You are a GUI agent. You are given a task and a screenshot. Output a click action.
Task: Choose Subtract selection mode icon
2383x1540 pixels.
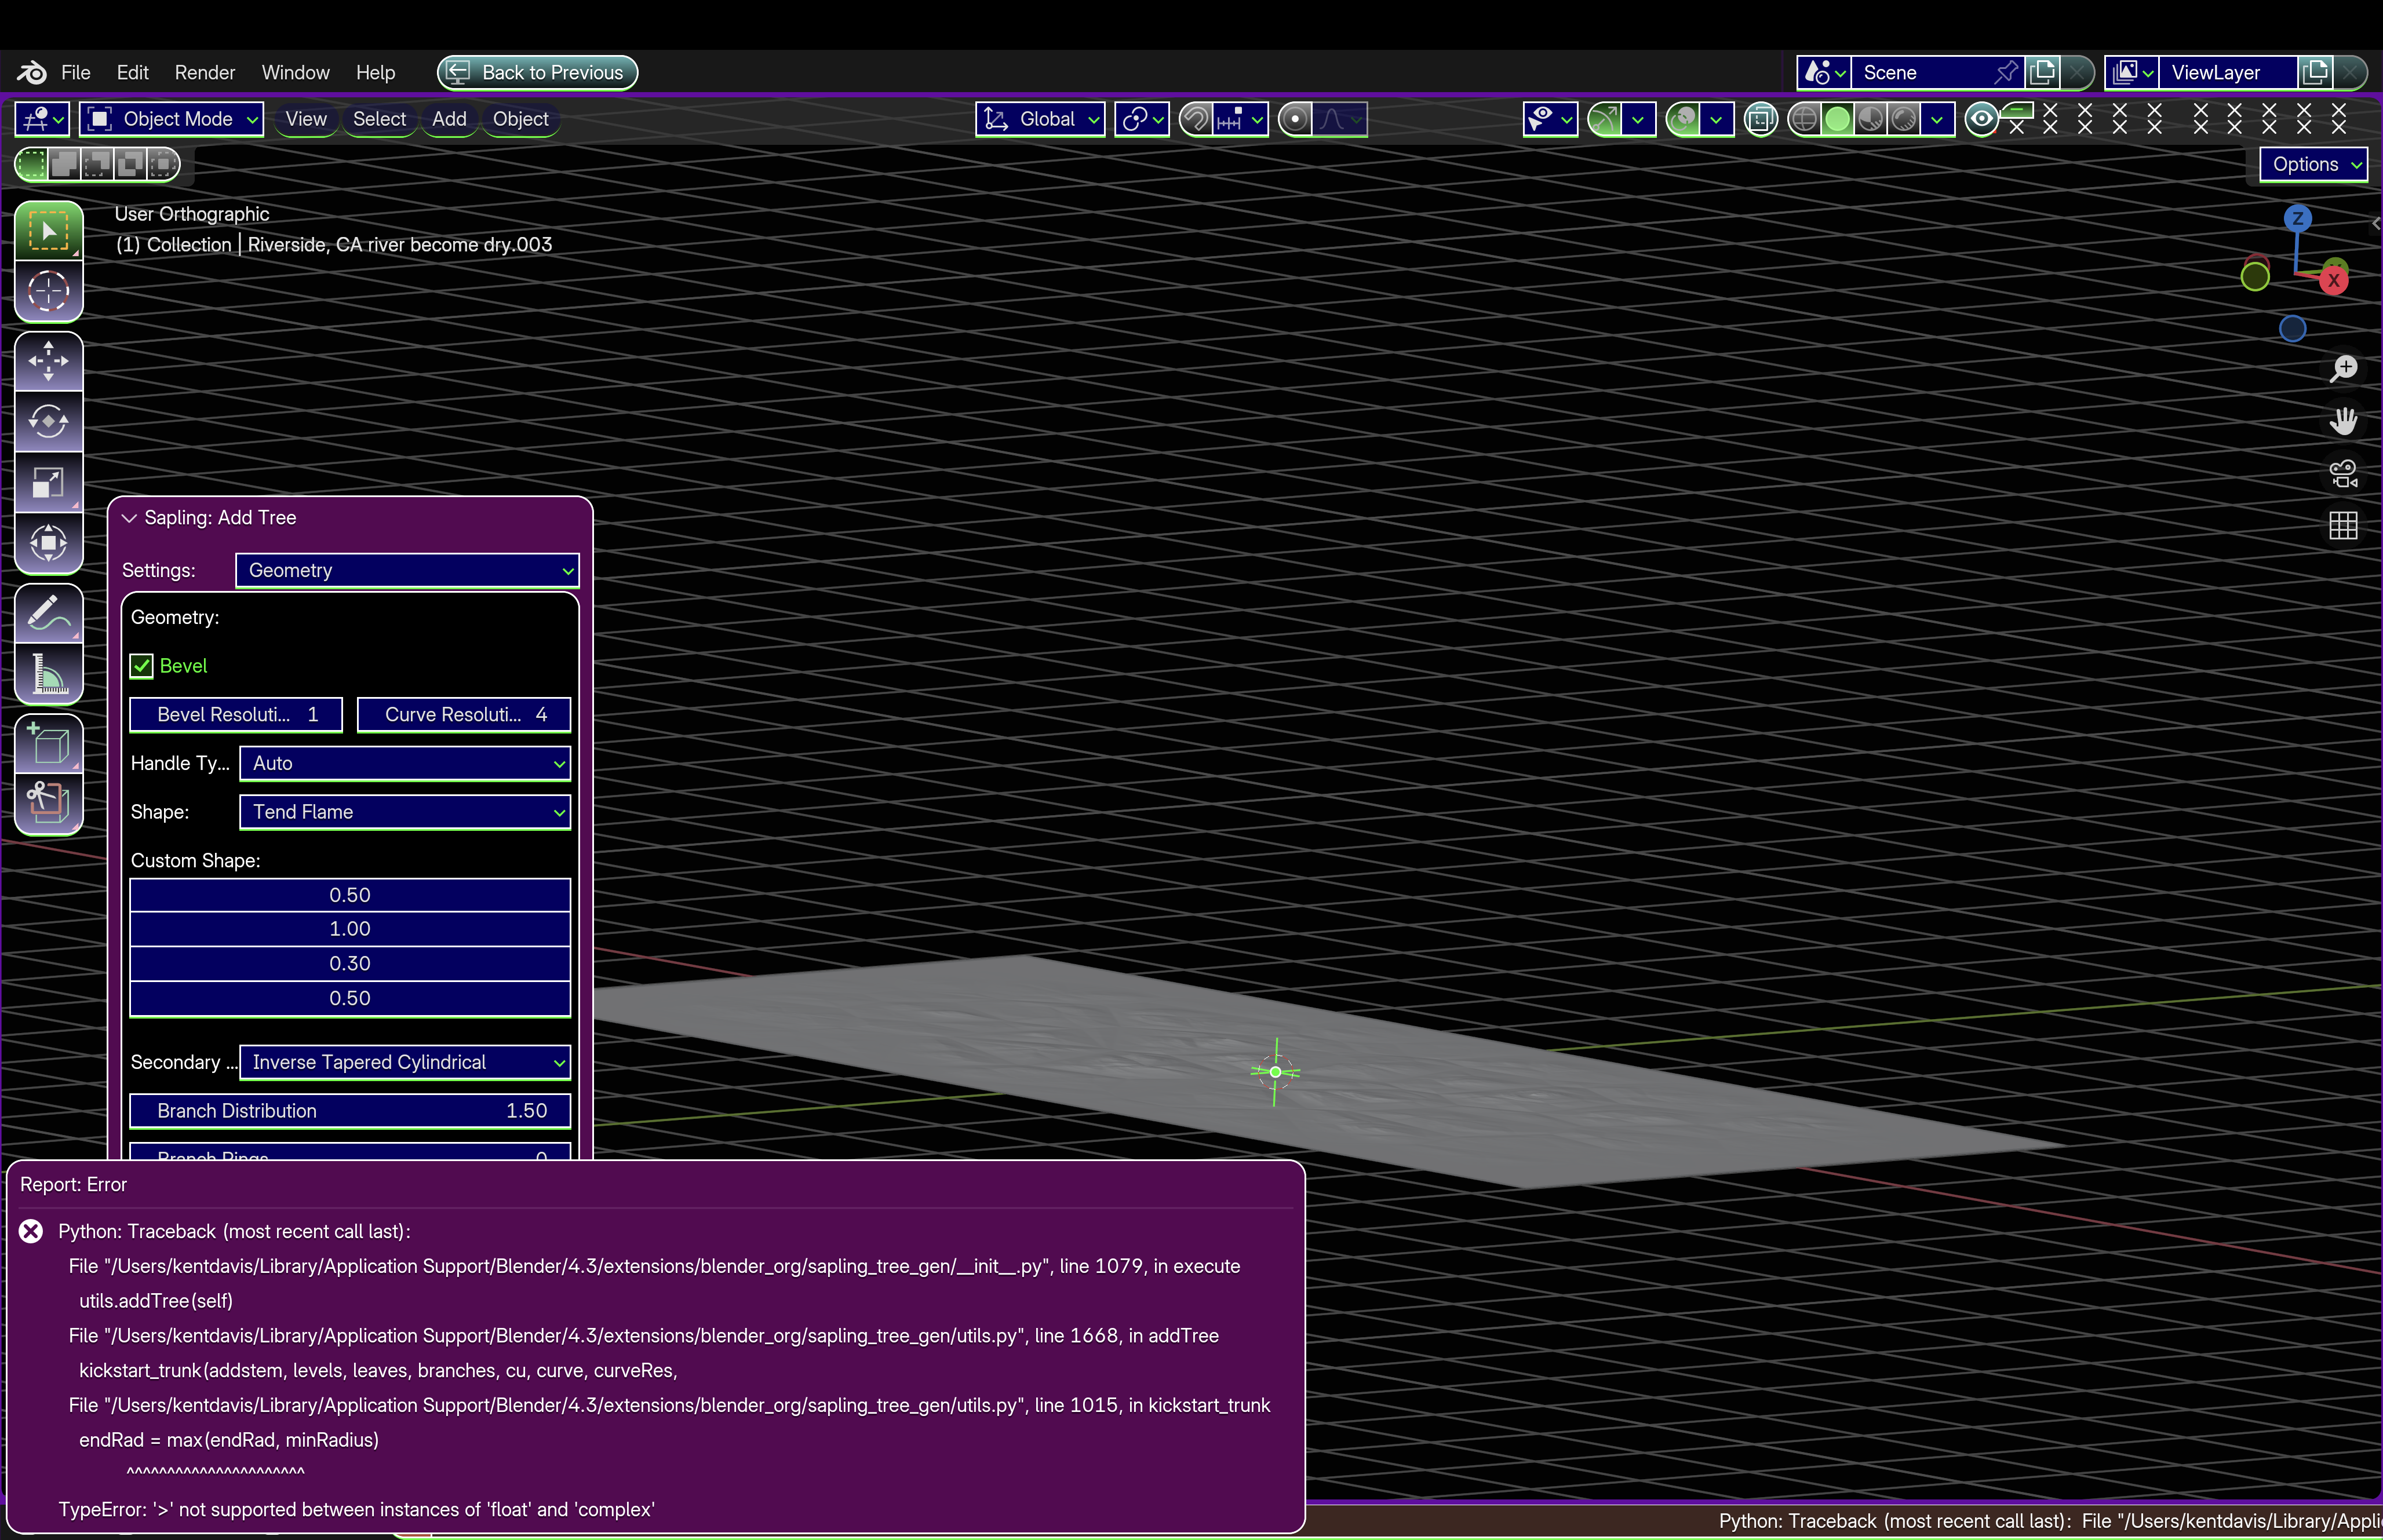(x=97, y=164)
